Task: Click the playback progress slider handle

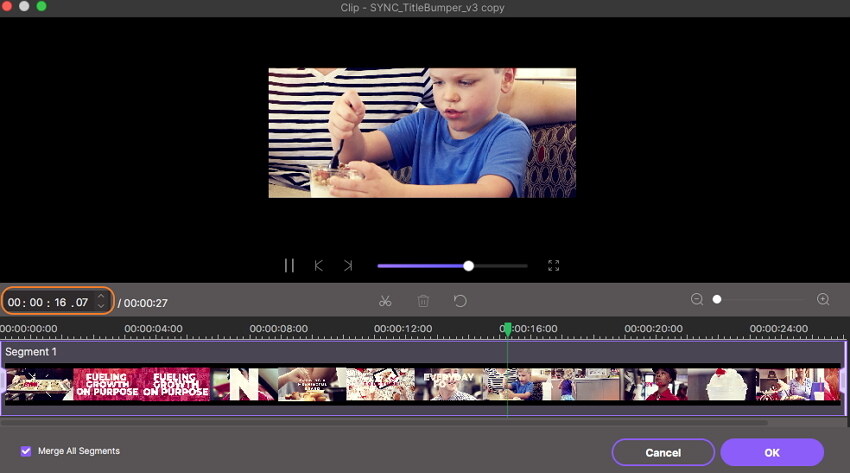Action: point(469,266)
